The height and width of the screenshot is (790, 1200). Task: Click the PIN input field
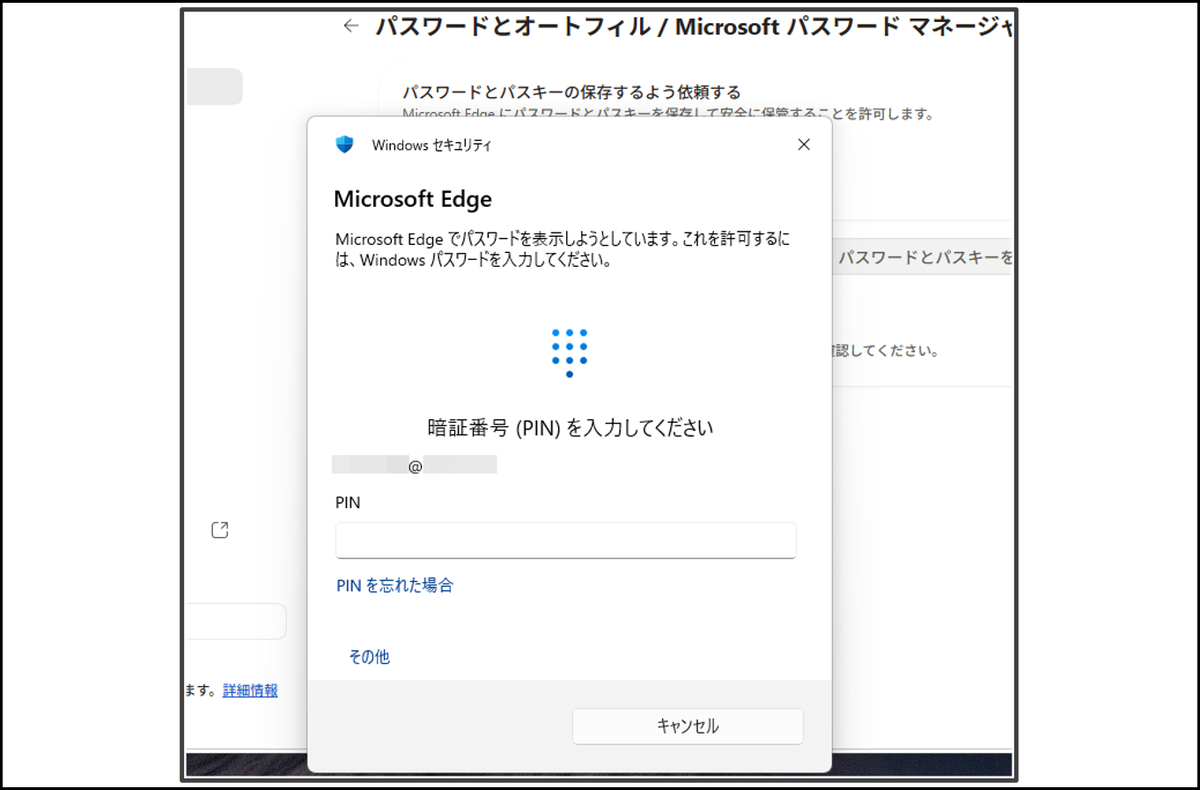(566, 540)
